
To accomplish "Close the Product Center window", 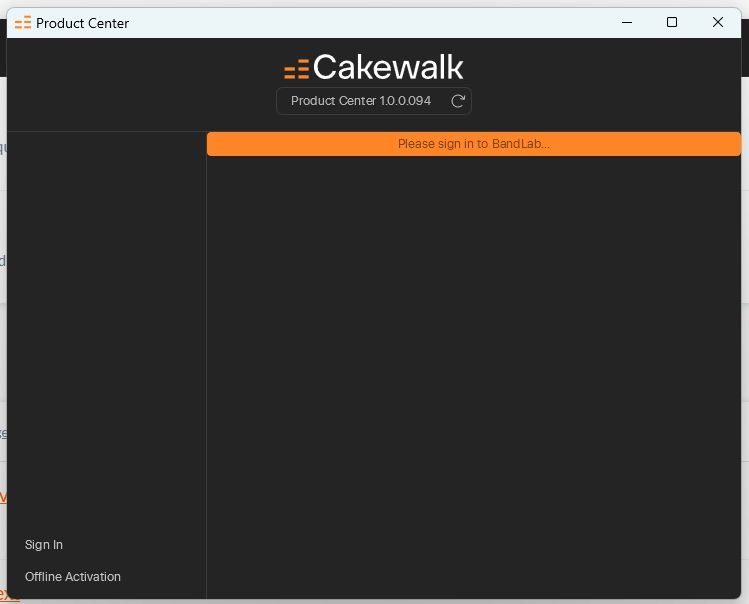I will click(717, 22).
